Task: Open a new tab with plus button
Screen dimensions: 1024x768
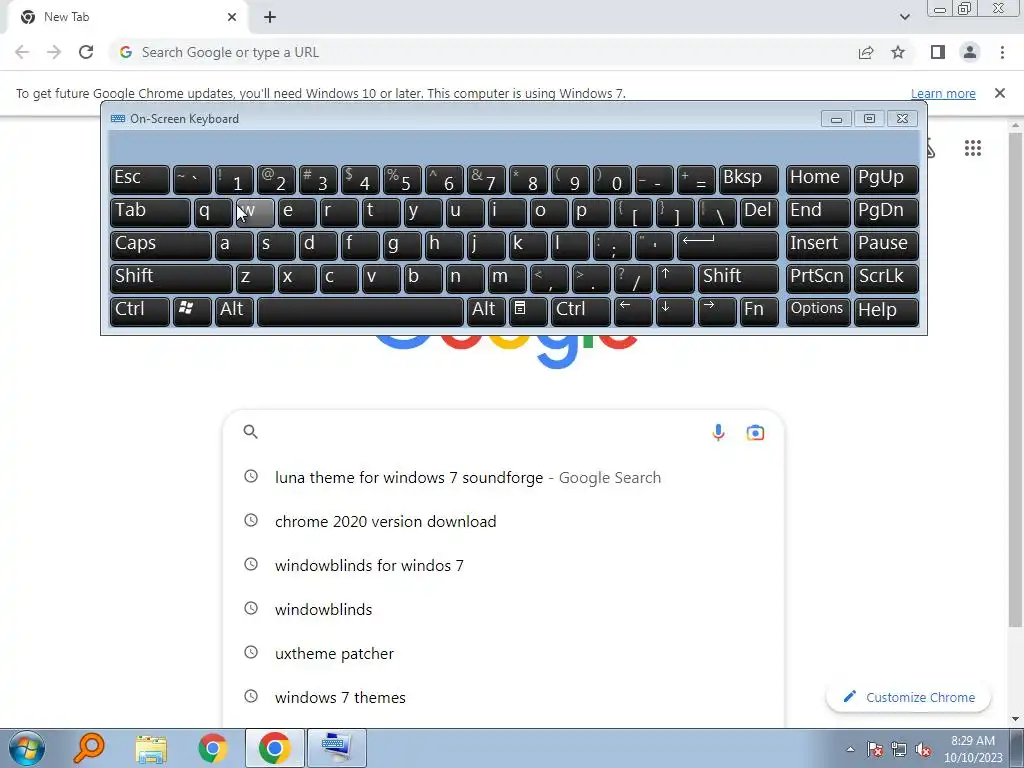Action: (x=270, y=17)
